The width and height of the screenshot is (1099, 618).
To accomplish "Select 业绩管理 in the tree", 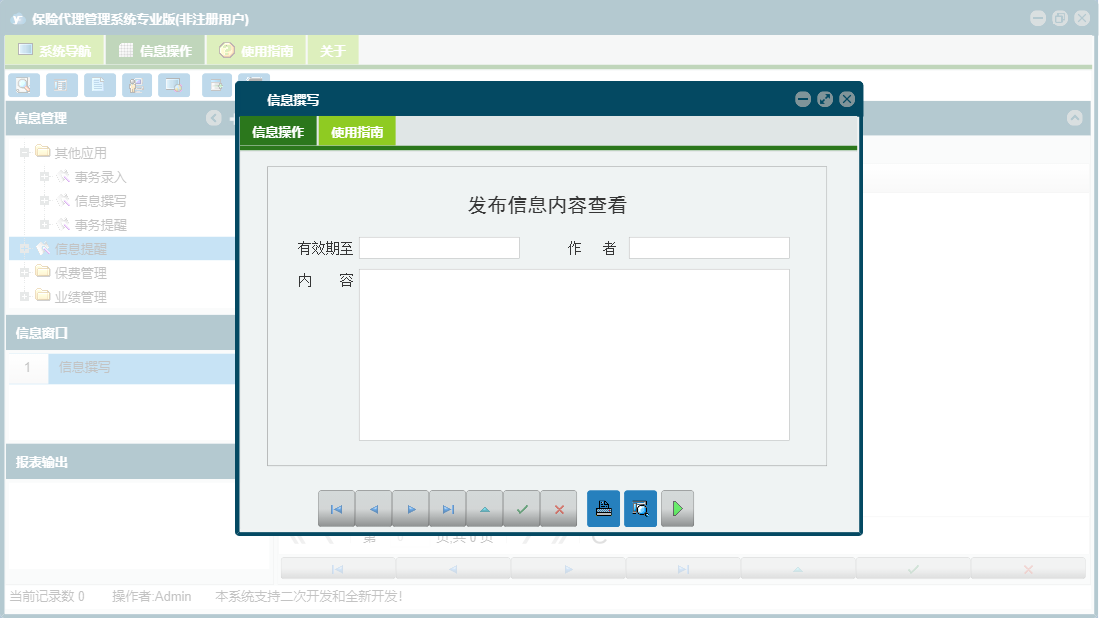I will click(x=81, y=297).
